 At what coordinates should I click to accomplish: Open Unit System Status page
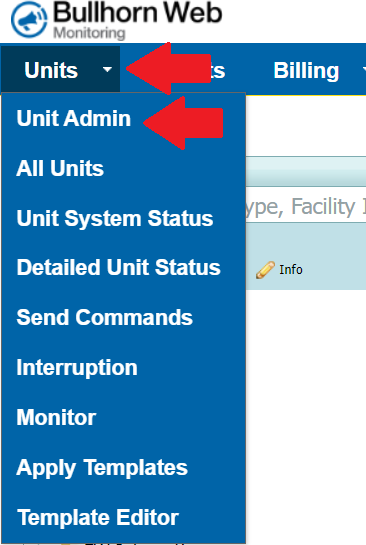tap(115, 219)
